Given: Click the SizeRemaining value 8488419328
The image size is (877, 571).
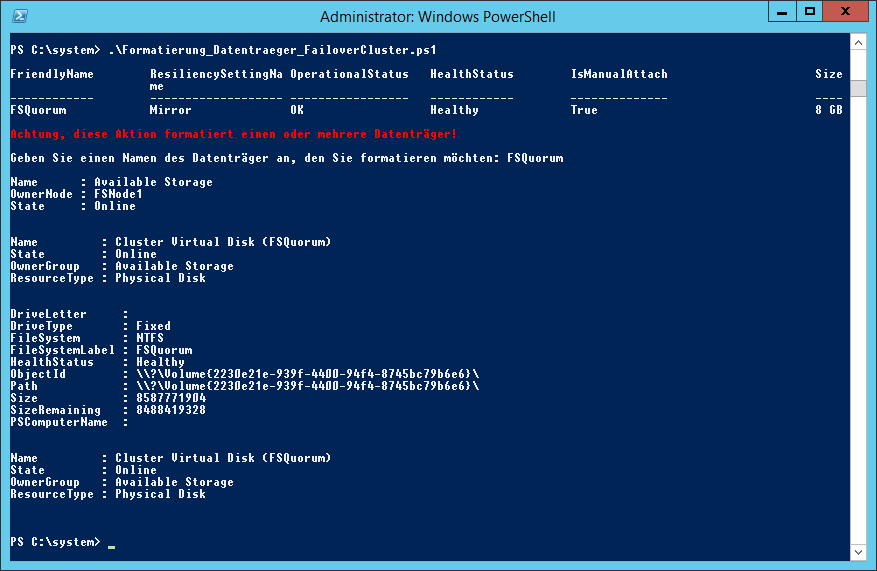Looking at the screenshot, I should (171, 410).
